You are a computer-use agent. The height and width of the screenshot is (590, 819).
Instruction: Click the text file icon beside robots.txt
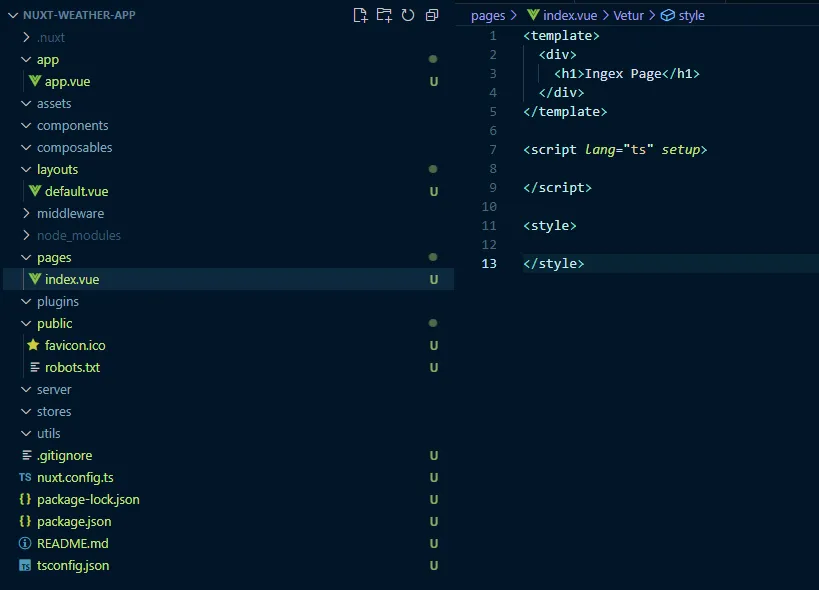click(34, 367)
